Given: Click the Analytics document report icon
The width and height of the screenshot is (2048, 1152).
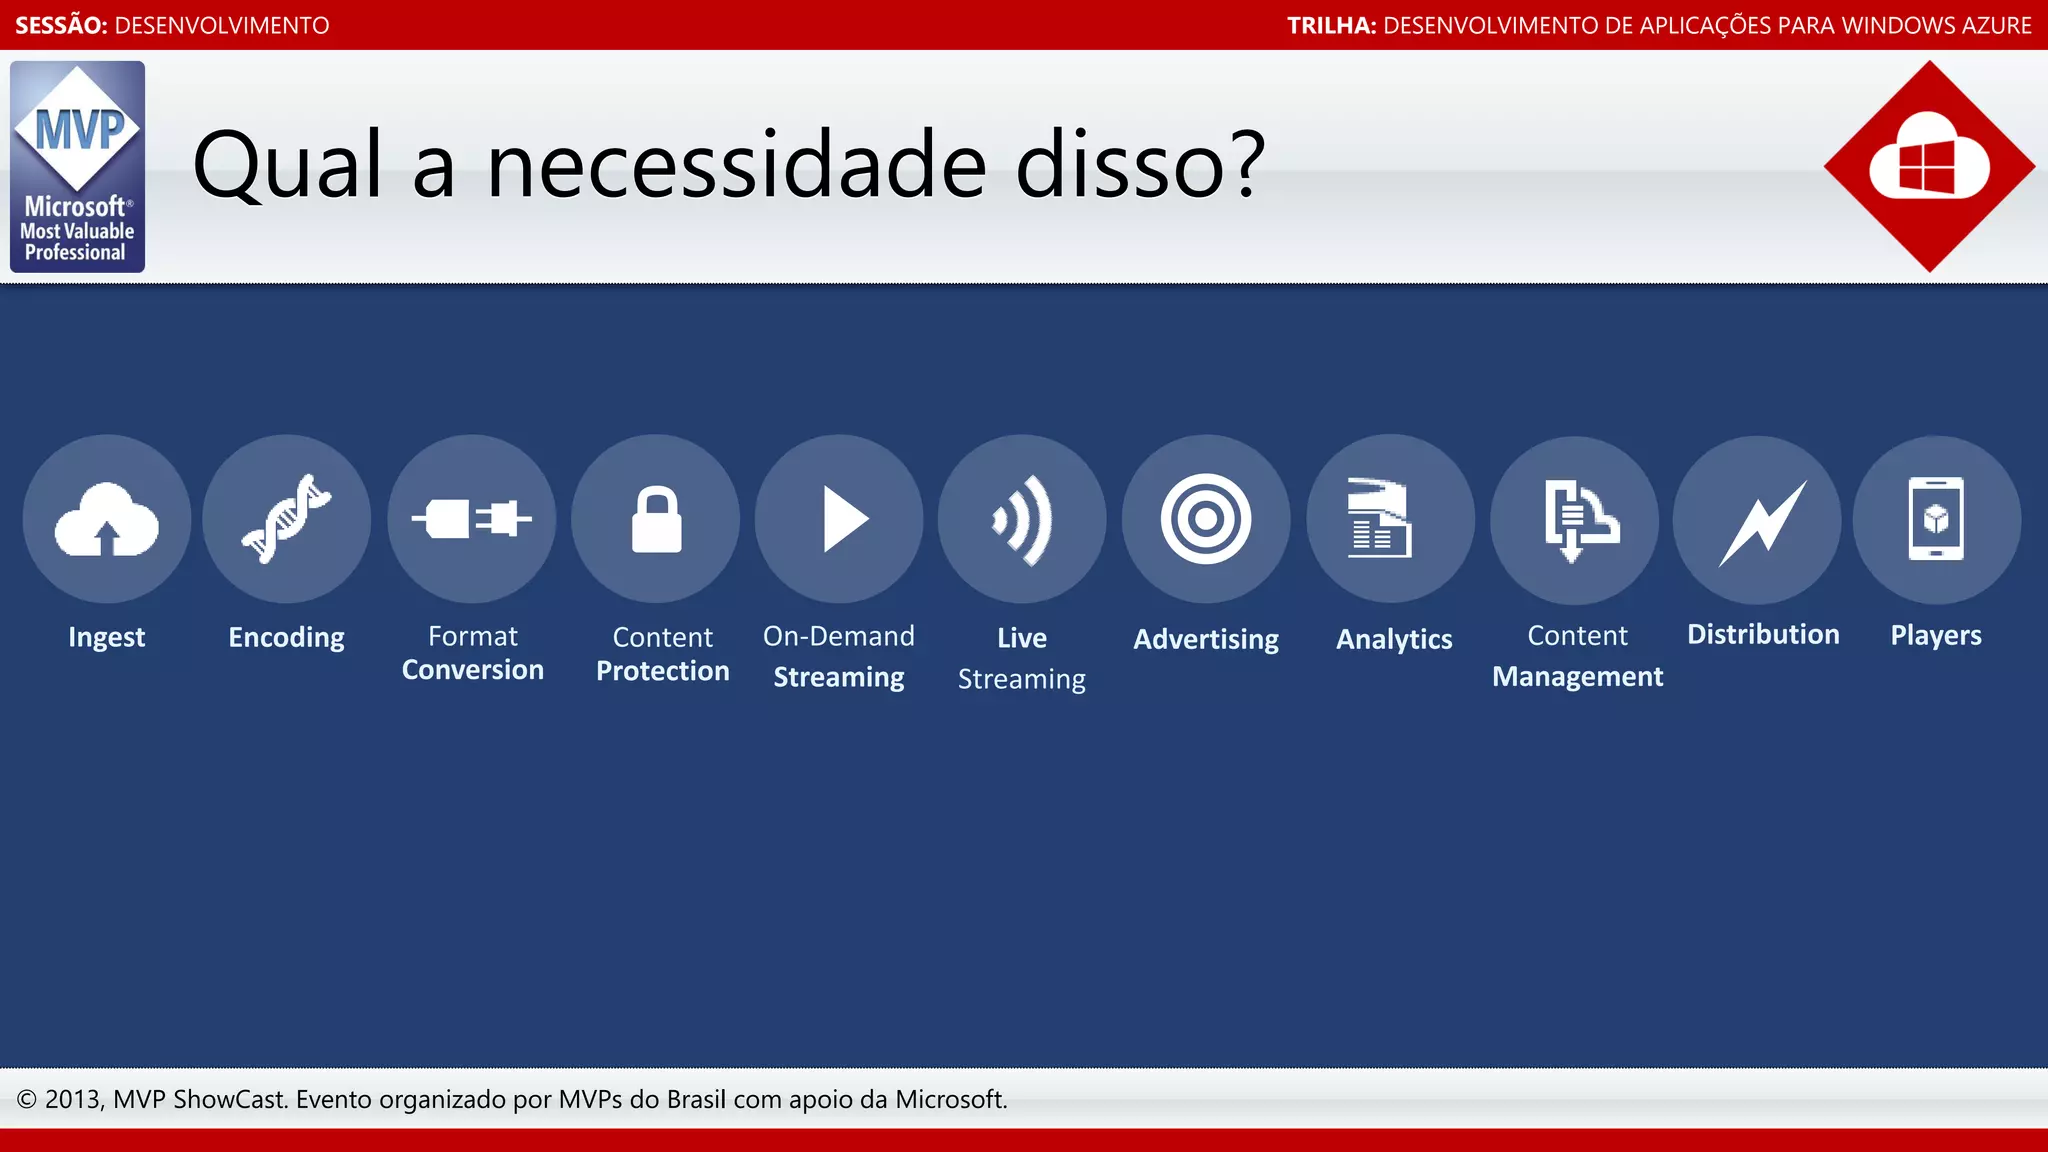Looking at the screenshot, I should (x=1390, y=519).
